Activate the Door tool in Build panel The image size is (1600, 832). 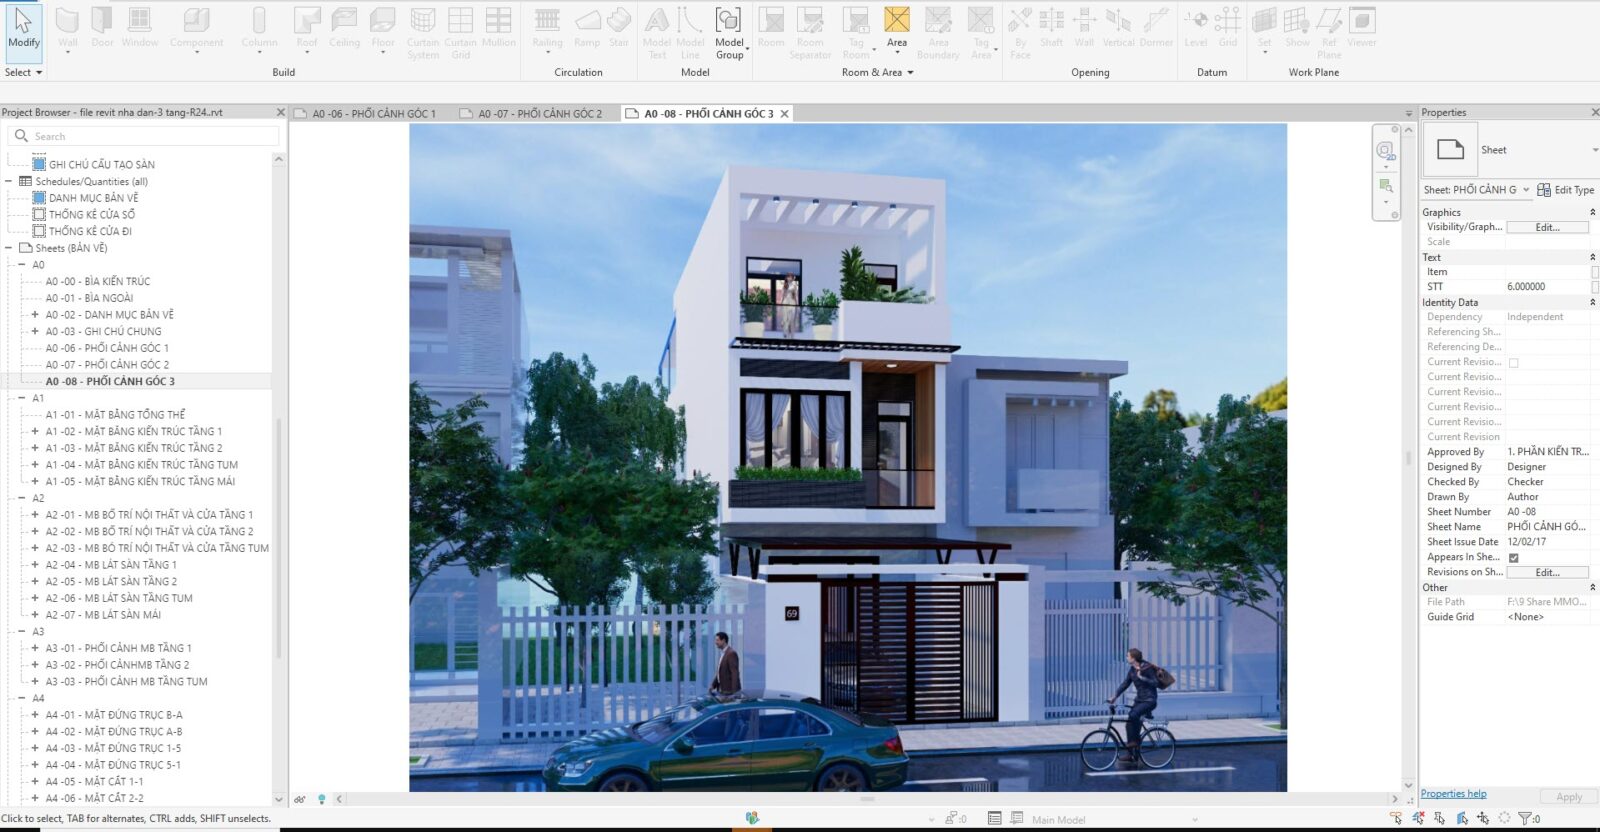pos(102,28)
